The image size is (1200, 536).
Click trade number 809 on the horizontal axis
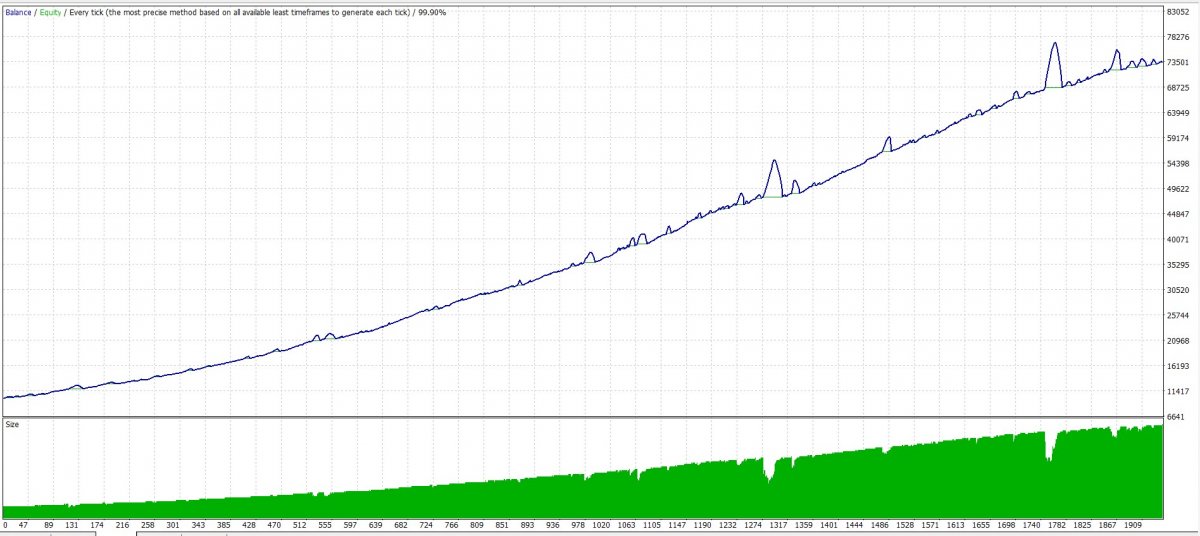[x=477, y=524]
